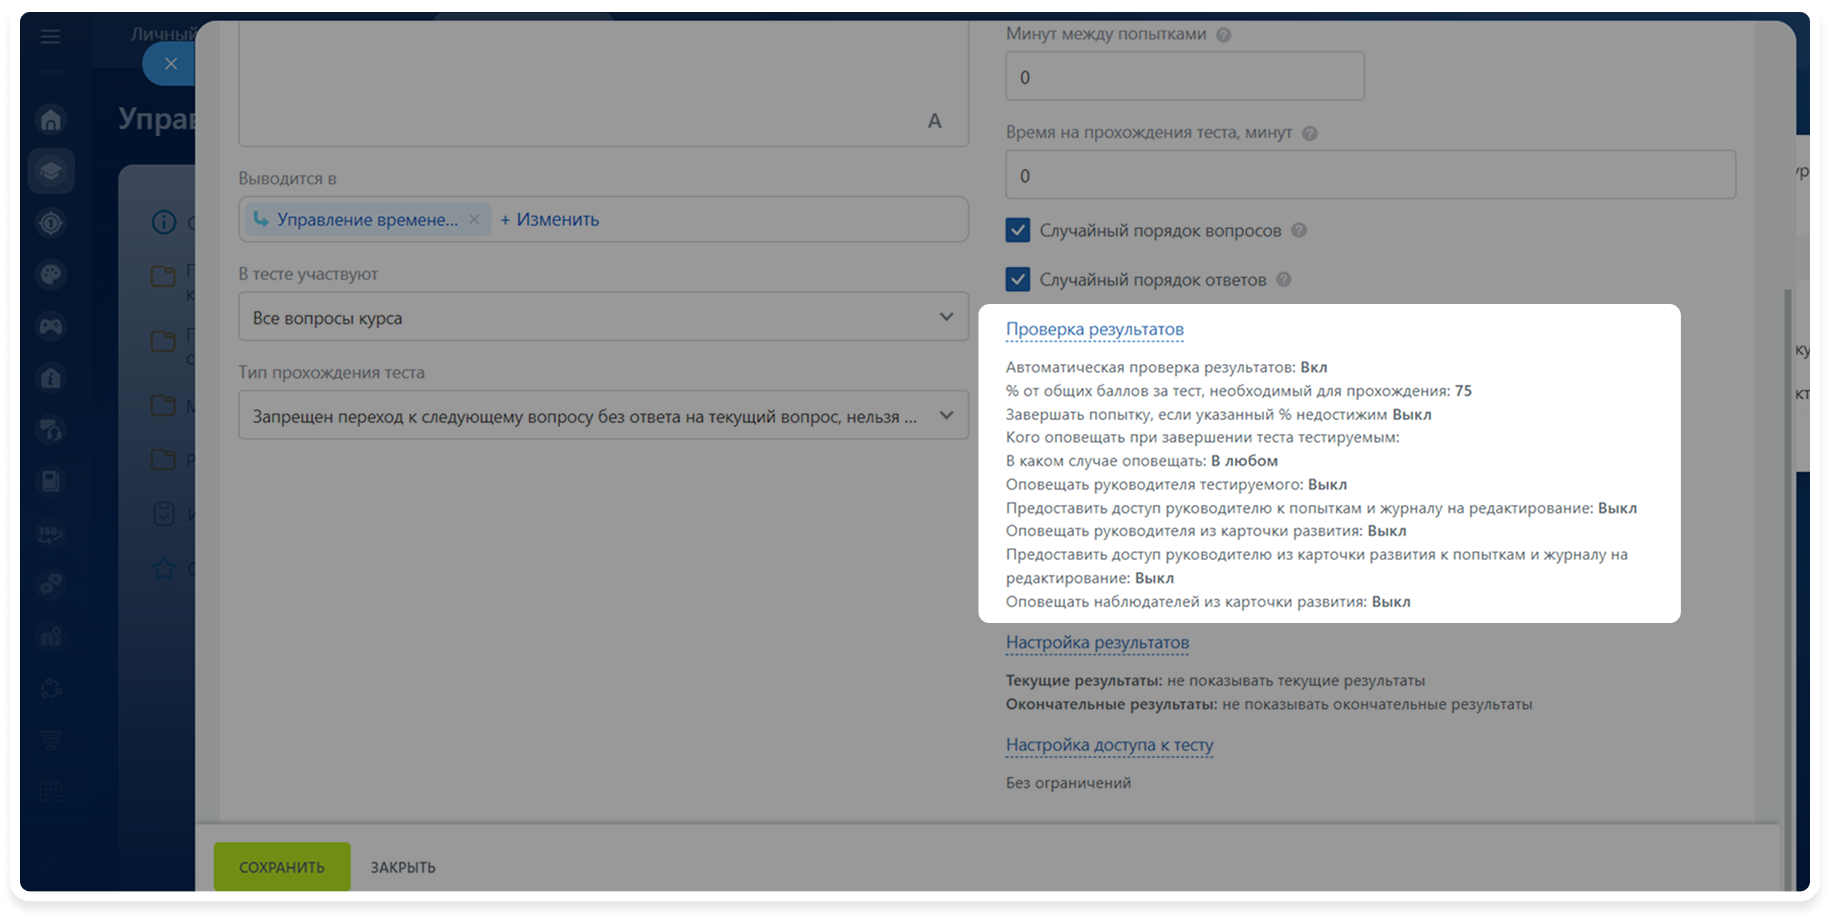Open the hamburger menu in the sidebar
Image resolution: width=1830 pixels, height=920 pixels.
point(50,37)
